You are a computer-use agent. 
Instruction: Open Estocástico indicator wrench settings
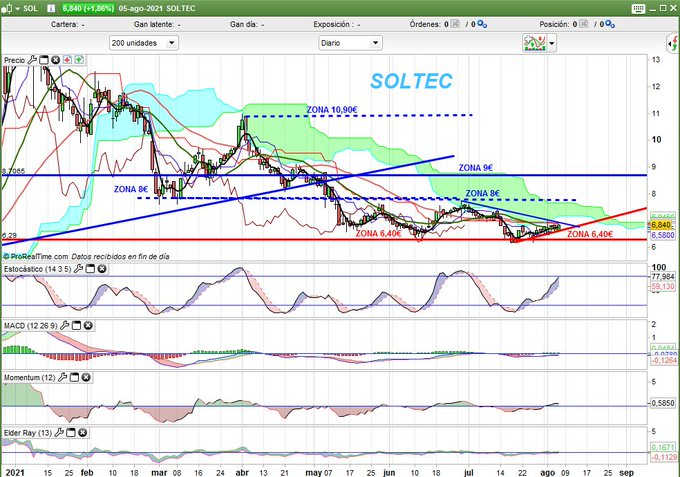78,269
